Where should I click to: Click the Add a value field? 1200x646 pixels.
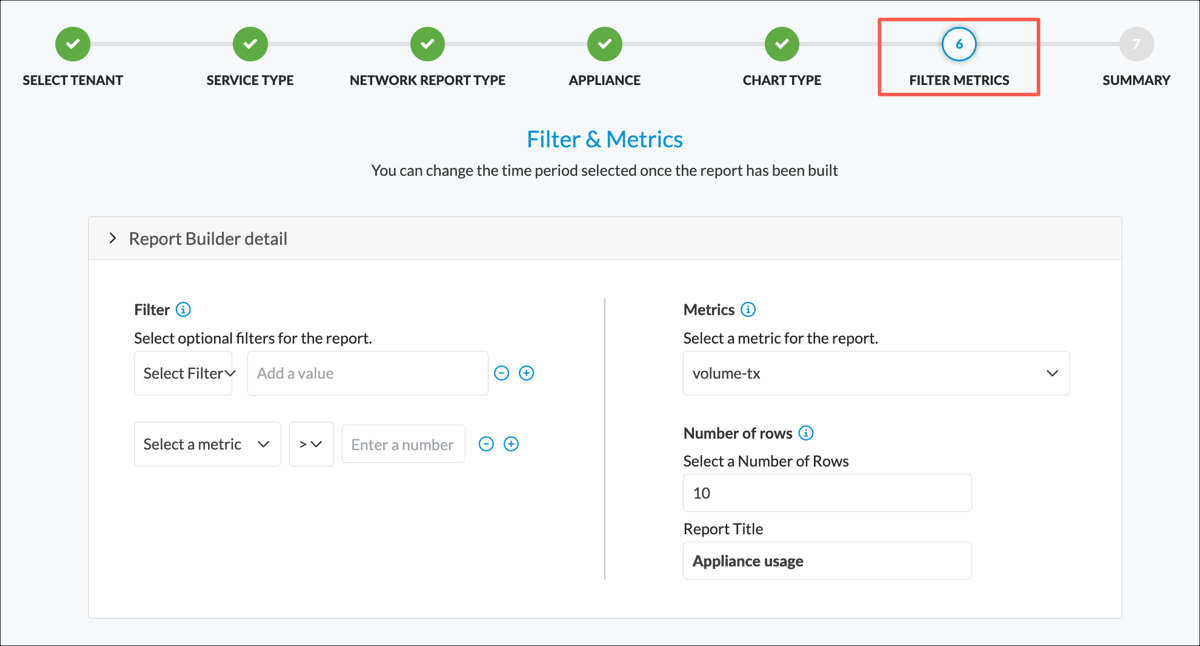[x=367, y=372]
